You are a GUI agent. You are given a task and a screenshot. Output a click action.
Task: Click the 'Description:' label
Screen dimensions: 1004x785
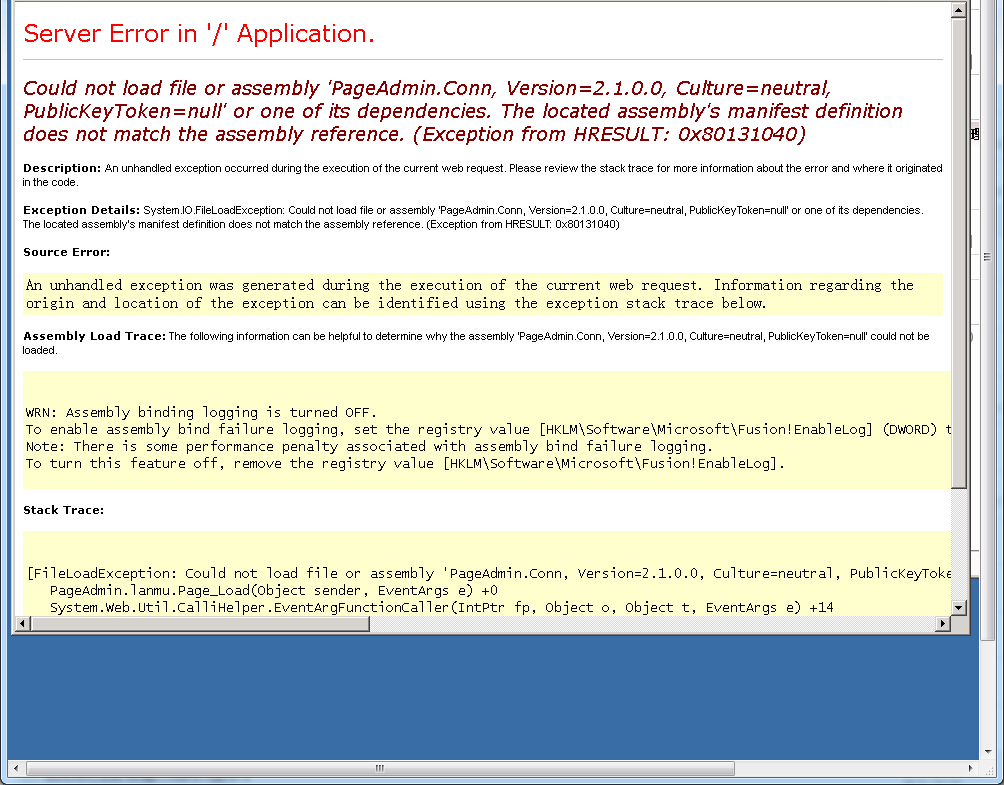click(x=62, y=168)
